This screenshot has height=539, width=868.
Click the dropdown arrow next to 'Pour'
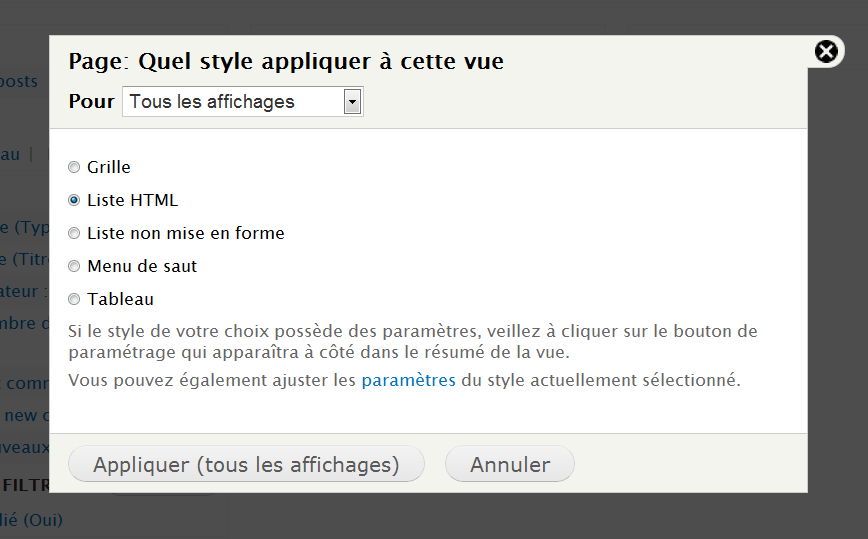[351, 102]
